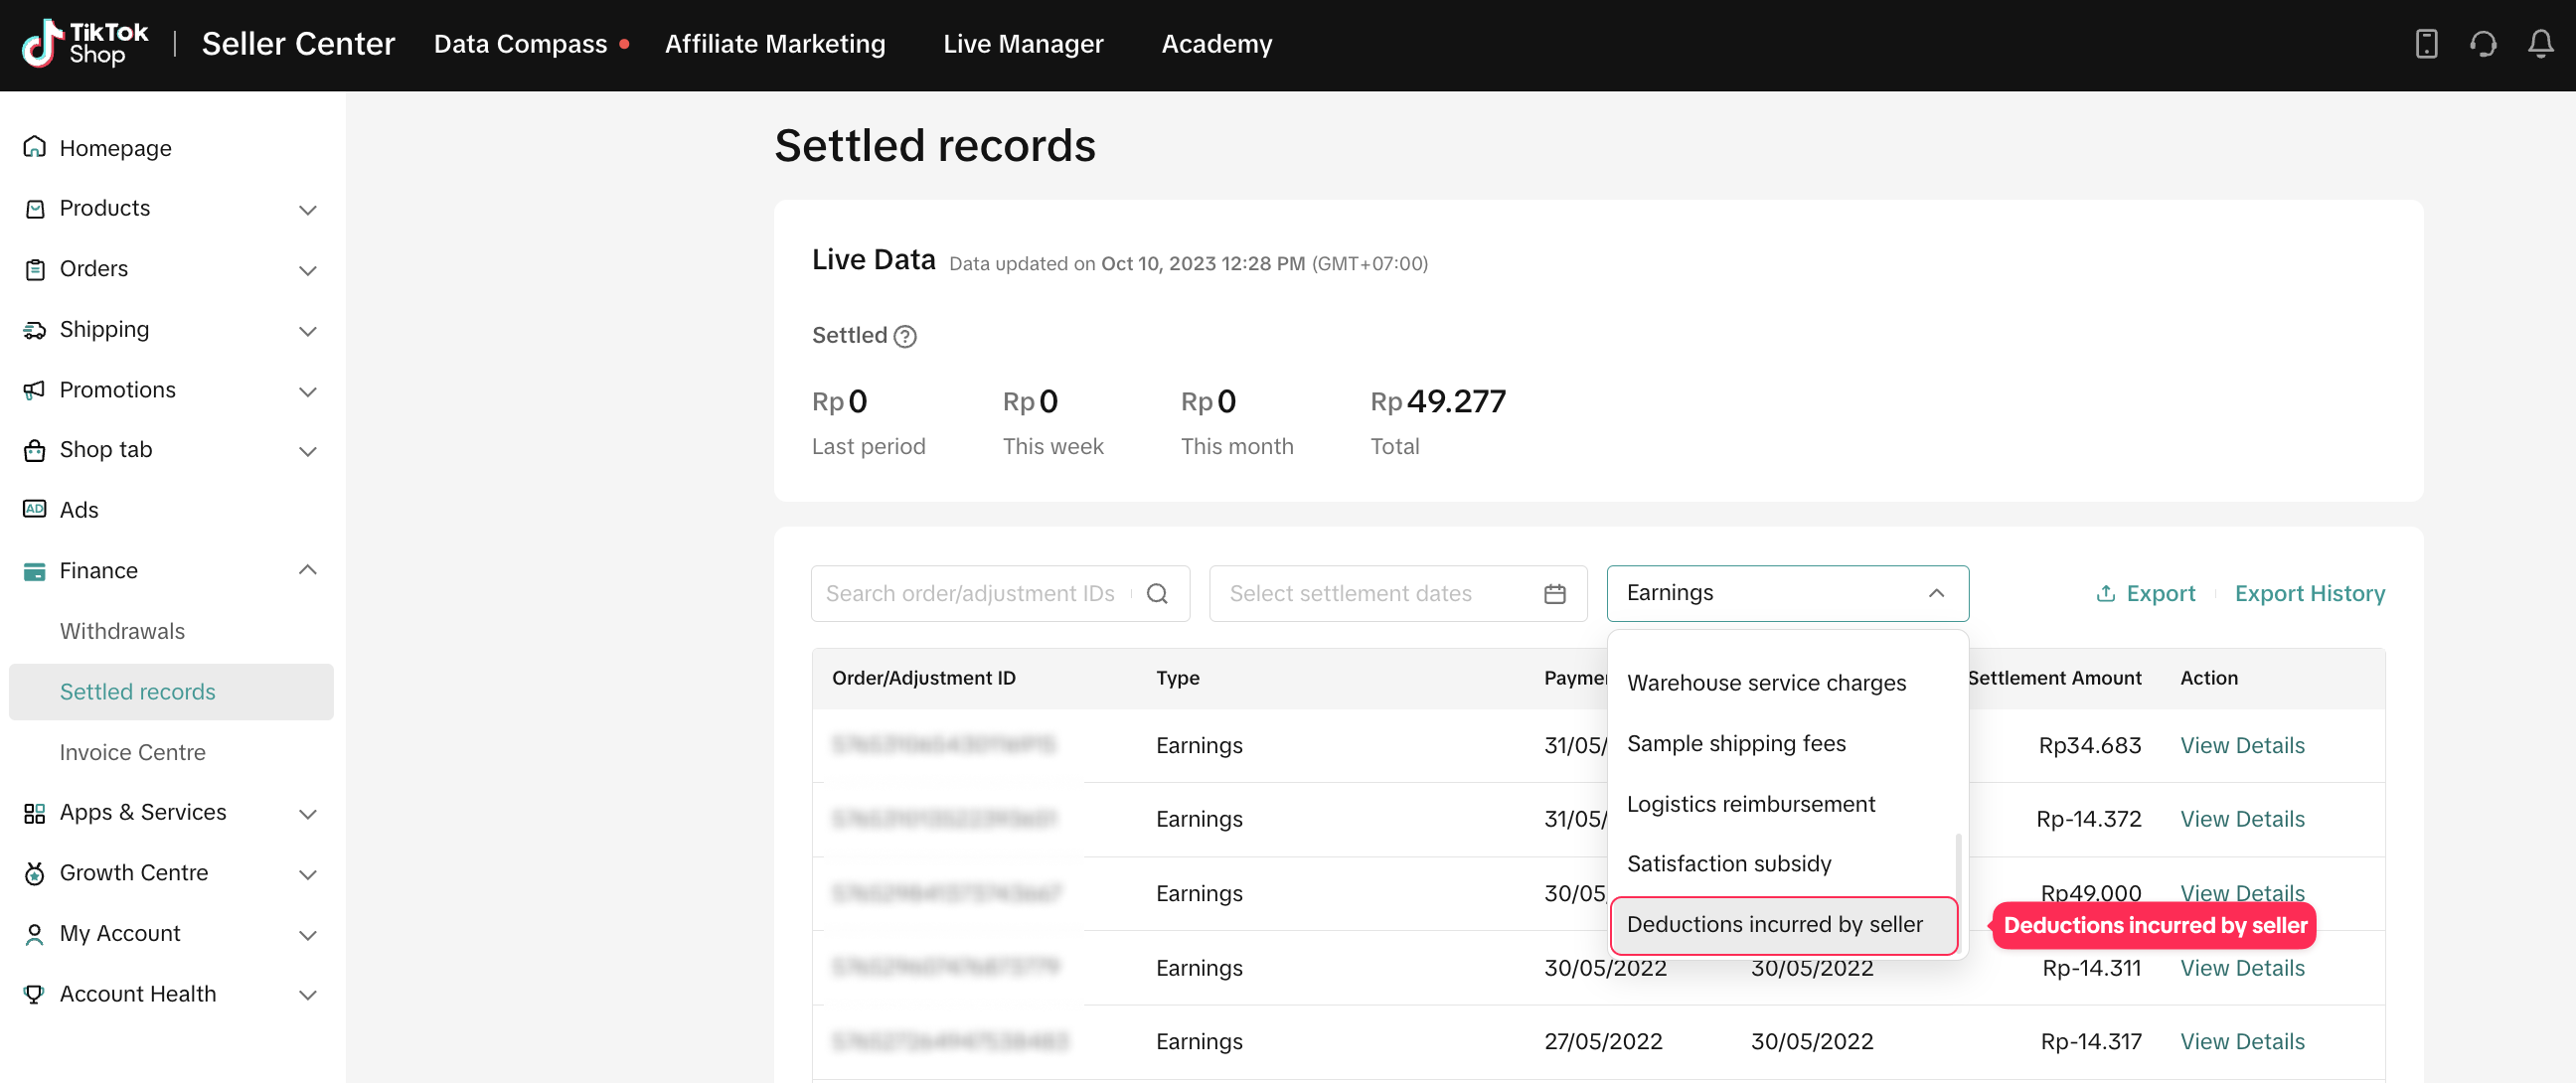This screenshot has width=2576, height=1083.
Task: Focus the Search order/adjustment IDs field
Action: (970, 593)
